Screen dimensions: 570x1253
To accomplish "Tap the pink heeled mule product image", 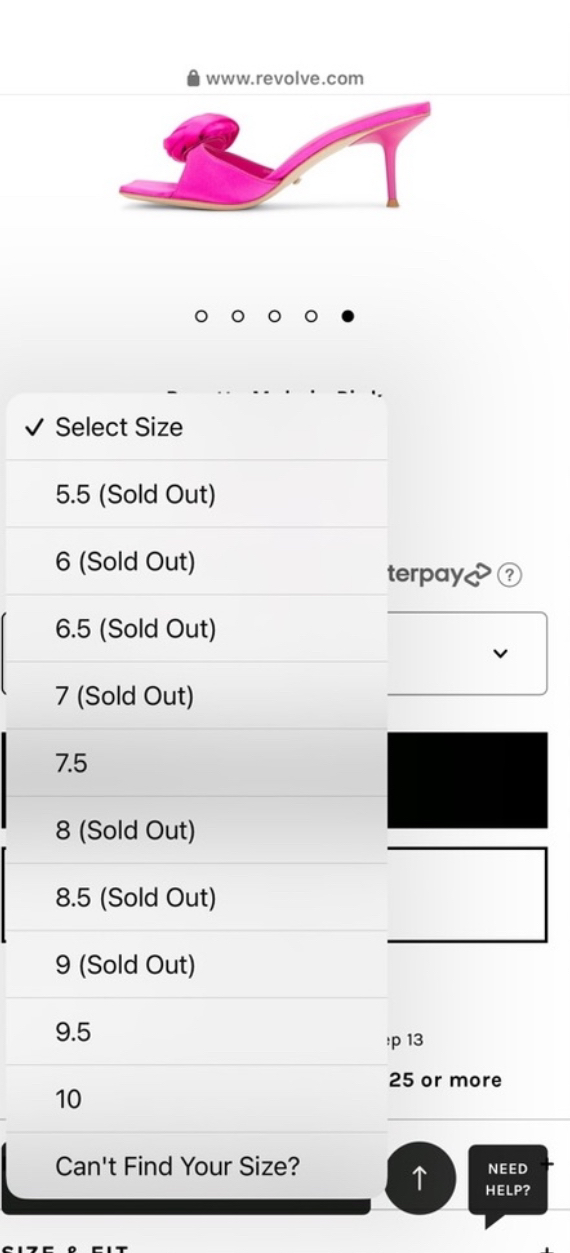I will (x=275, y=155).
